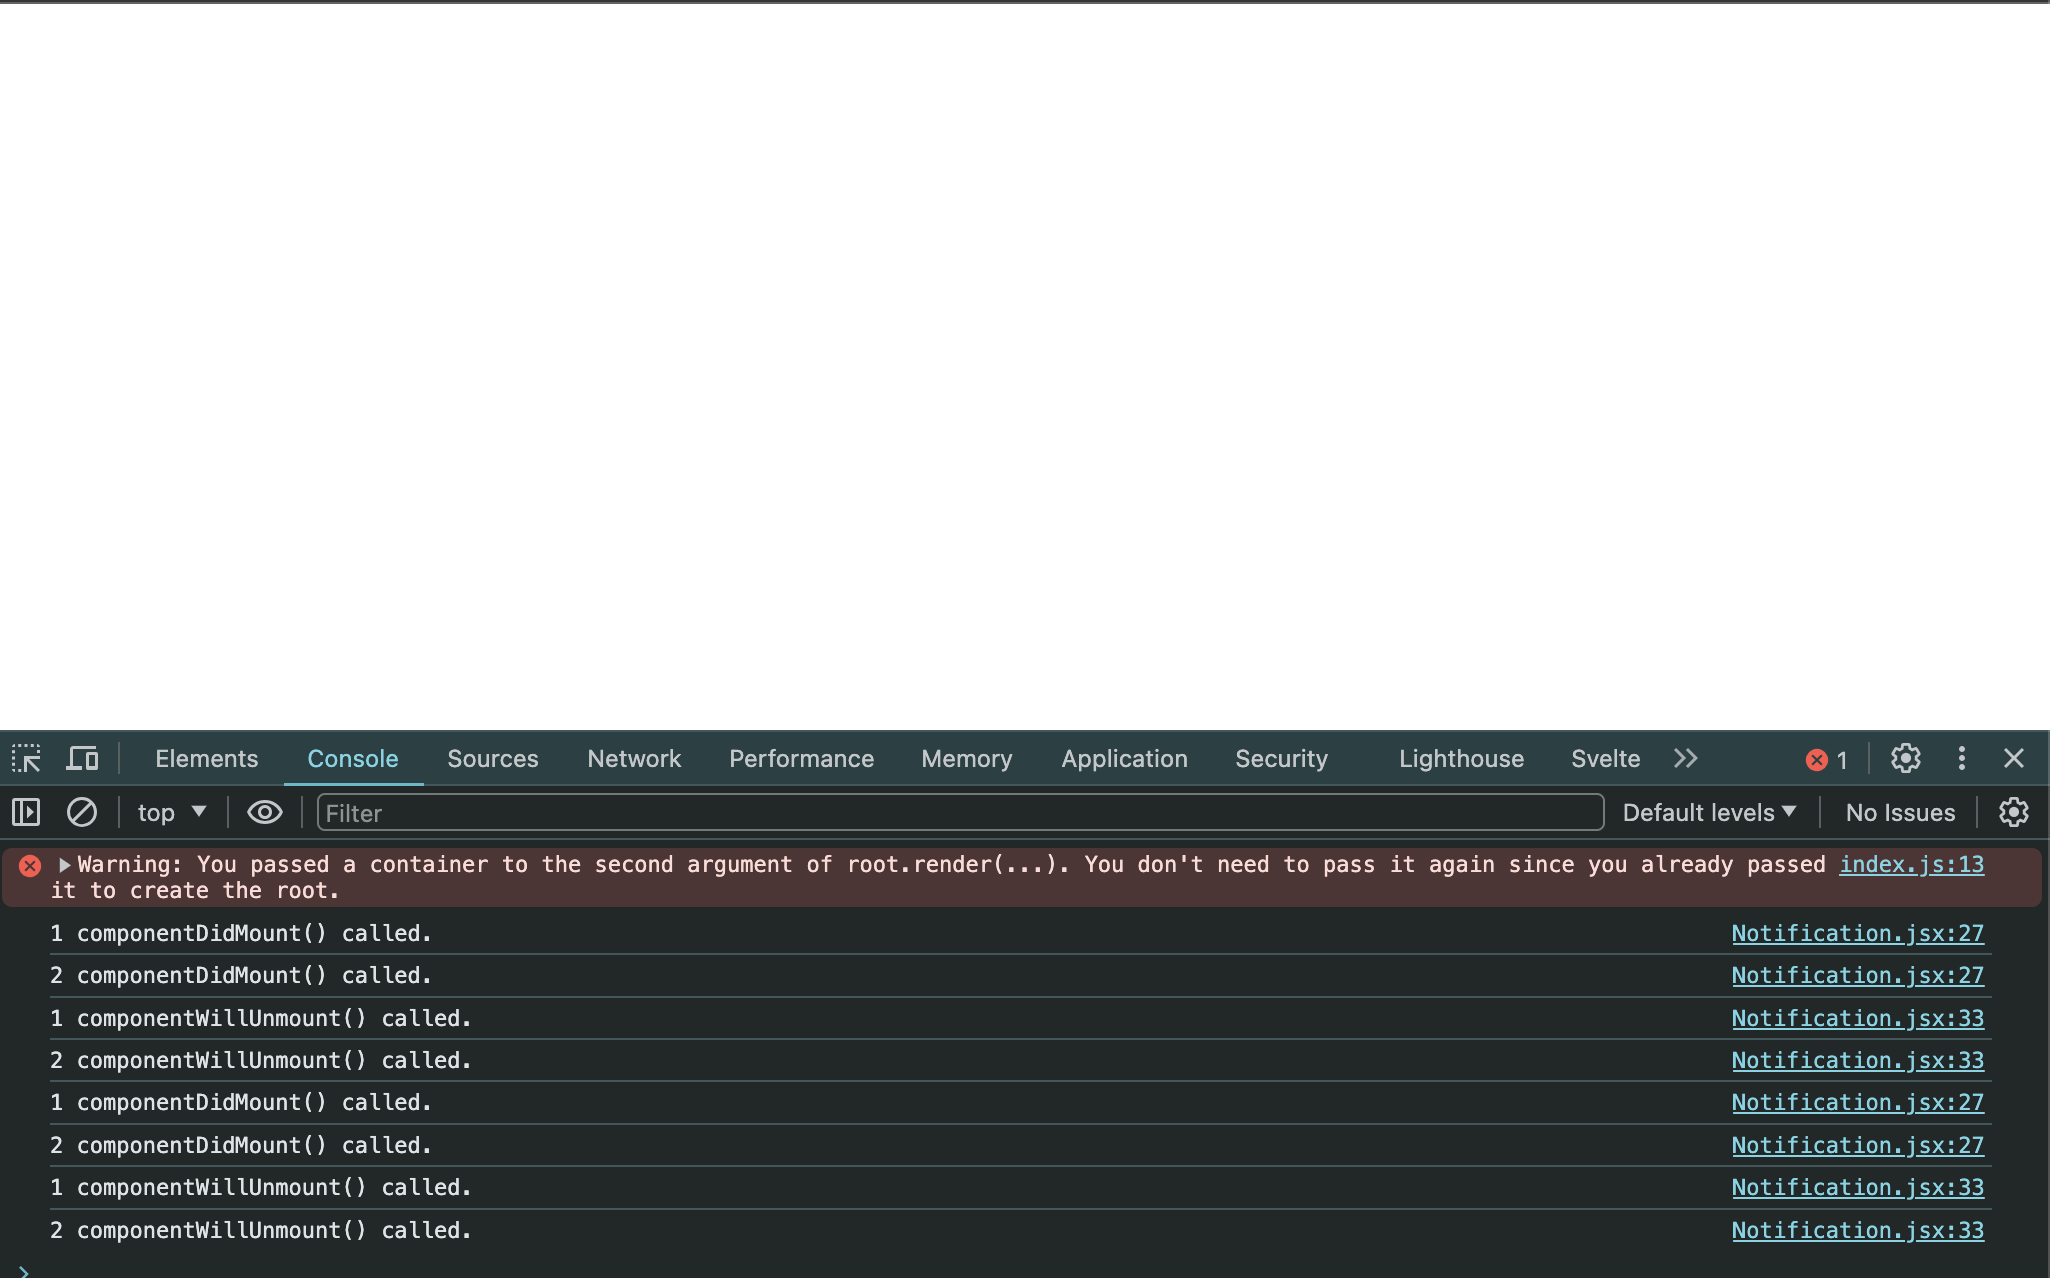Open the three-dot DevTools customize menu
Image resolution: width=2050 pixels, height=1278 pixels.
(x=1961, y=758)
